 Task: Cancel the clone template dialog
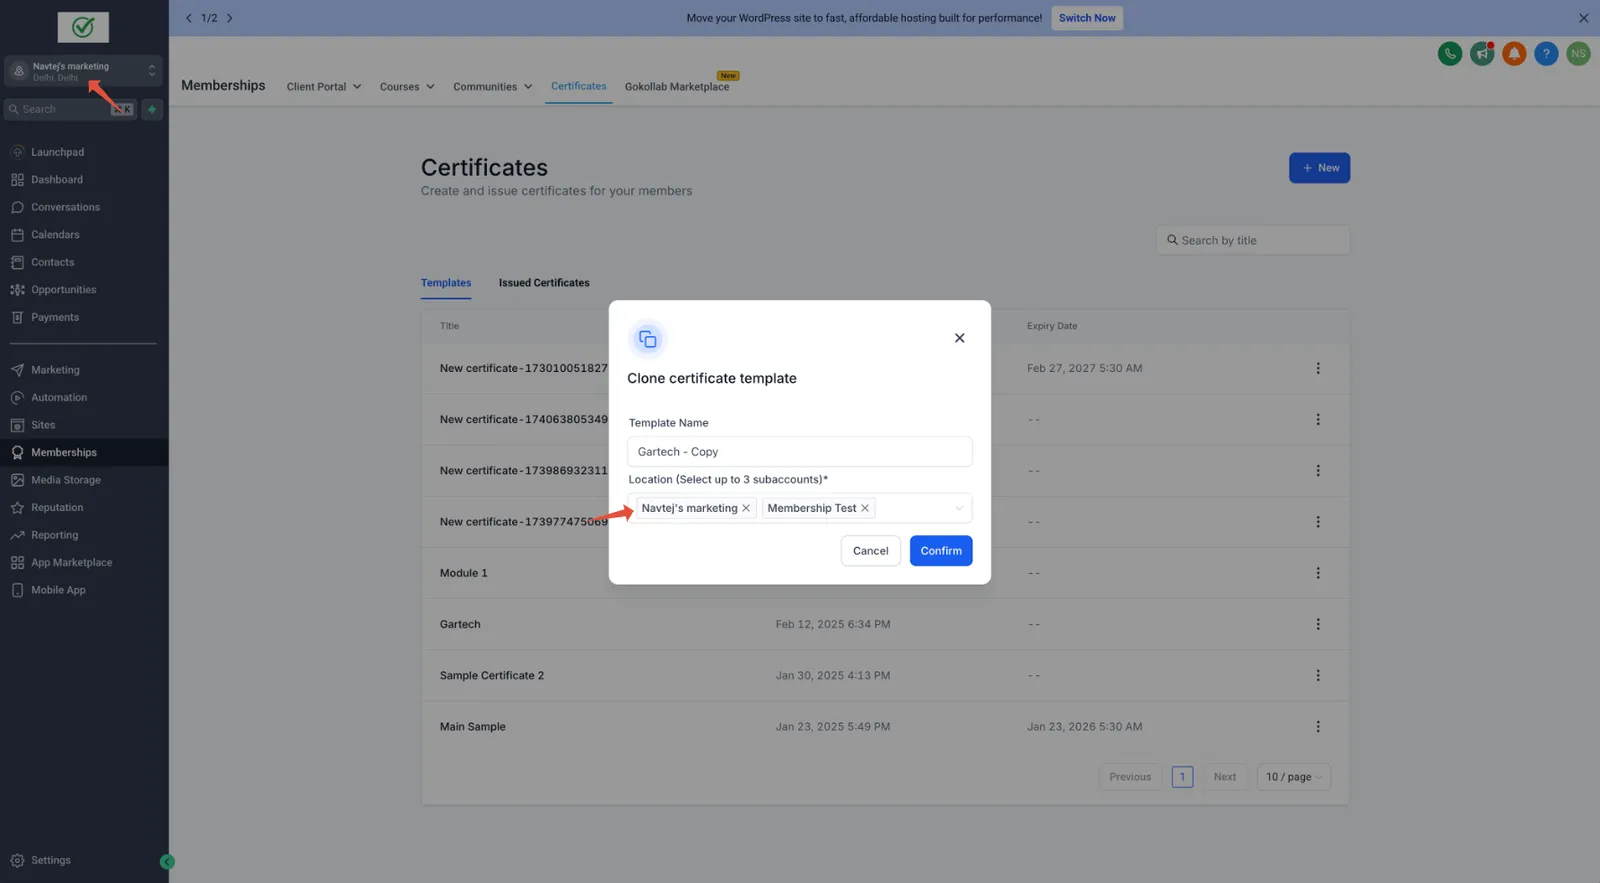point(870,551)
